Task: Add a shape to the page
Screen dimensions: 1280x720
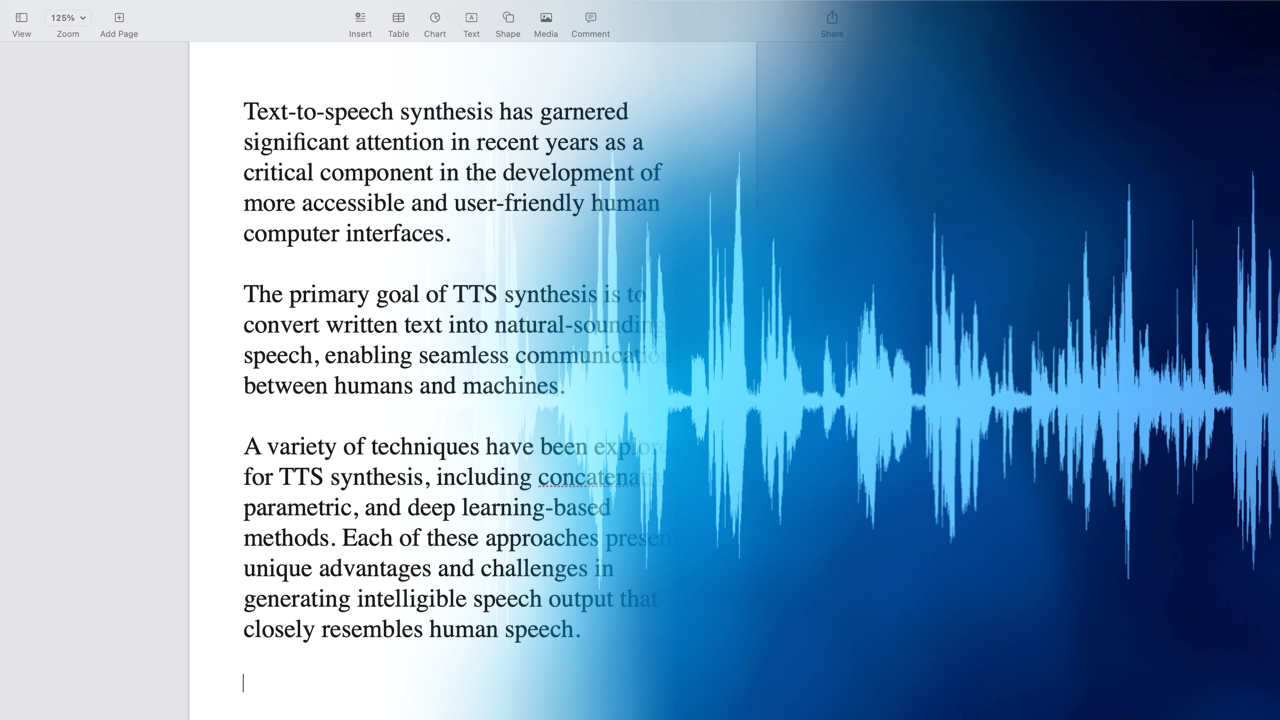Action: (x=507, y=22)
